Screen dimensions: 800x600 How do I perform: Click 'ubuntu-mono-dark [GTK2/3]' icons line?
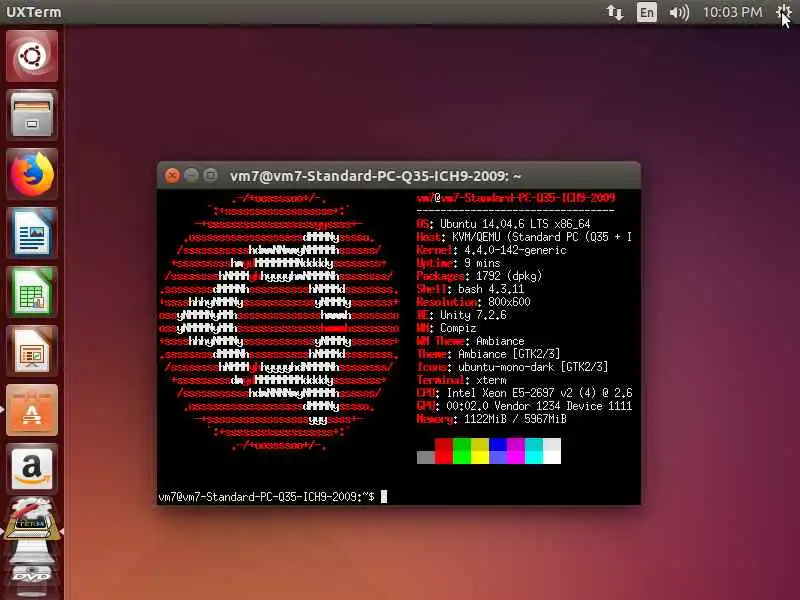coord(533,367)
